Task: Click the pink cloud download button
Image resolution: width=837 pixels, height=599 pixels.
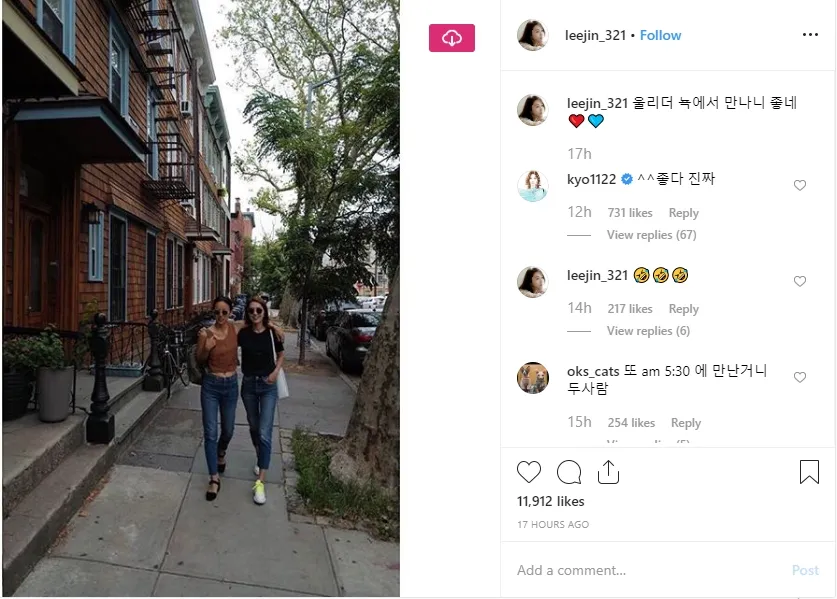Action: pyautogui.click(x=452, y=38)
